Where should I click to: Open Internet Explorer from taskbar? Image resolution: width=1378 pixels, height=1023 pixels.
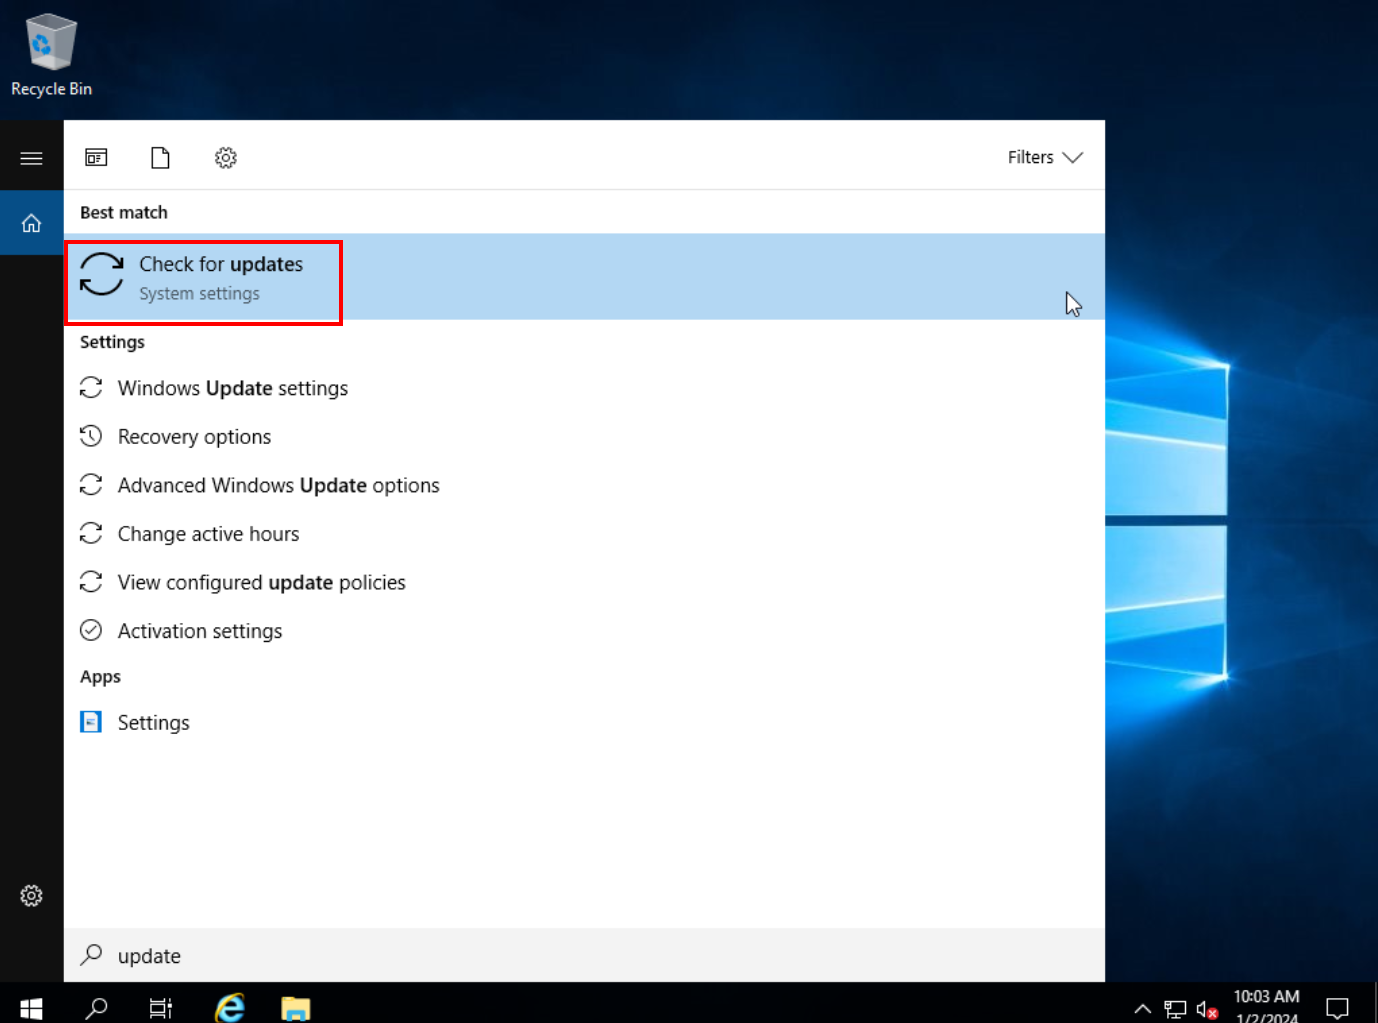pos(230,1007)
